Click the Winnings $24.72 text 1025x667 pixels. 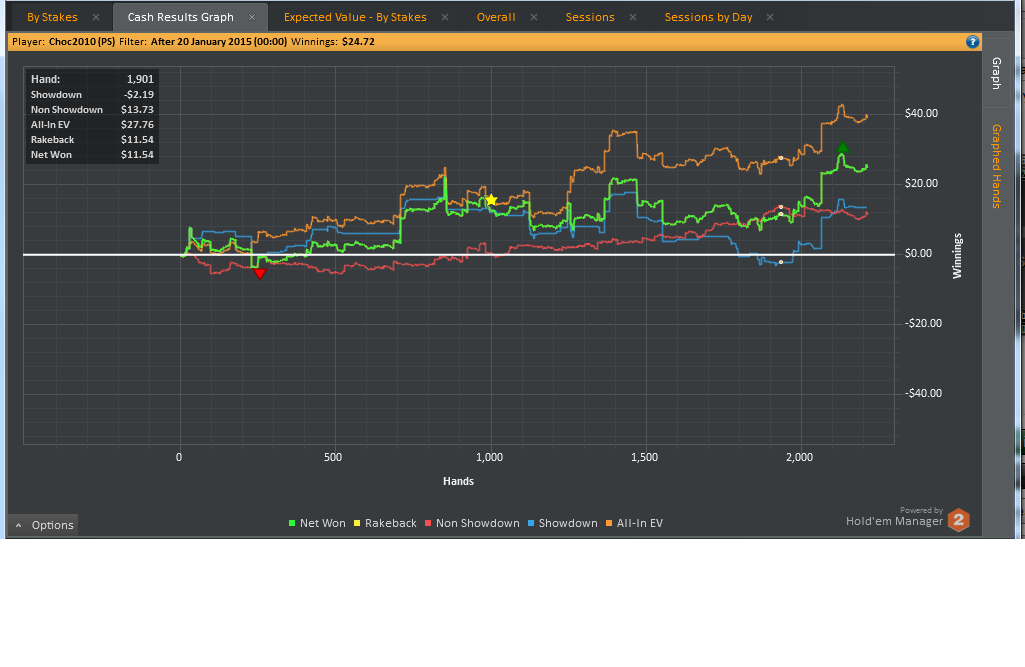(333, 42)
